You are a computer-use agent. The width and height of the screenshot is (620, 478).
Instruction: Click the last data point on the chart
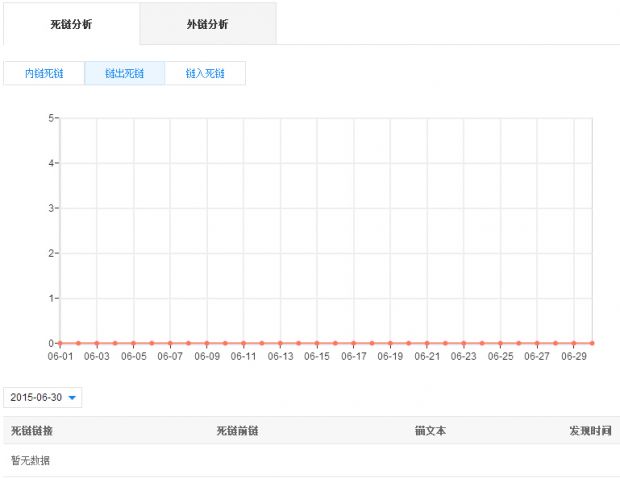point(593,343)
